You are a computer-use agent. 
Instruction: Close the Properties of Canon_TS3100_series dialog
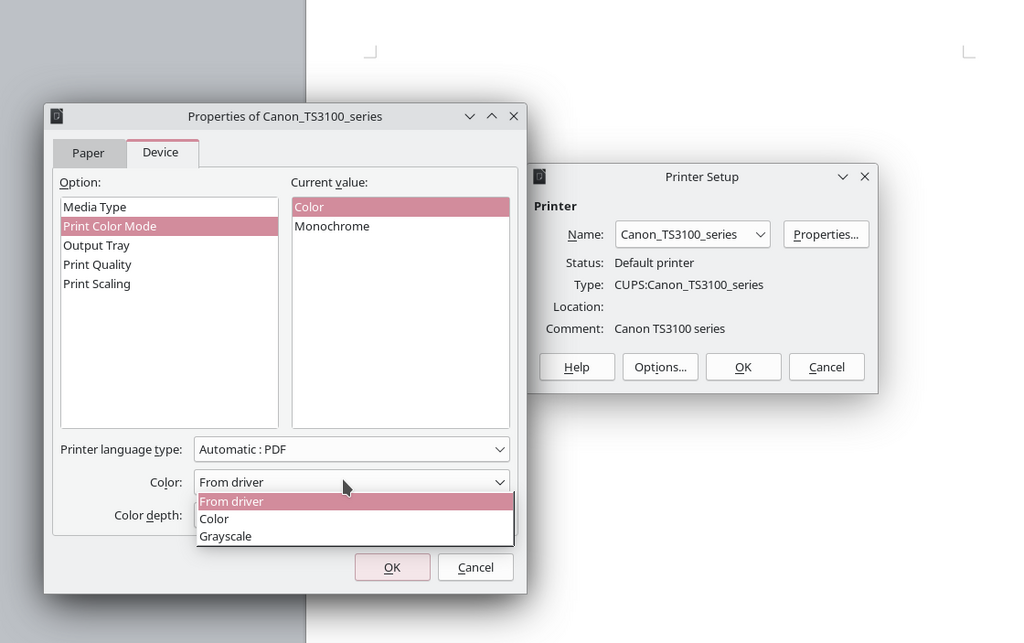click(x=514, y=116)
